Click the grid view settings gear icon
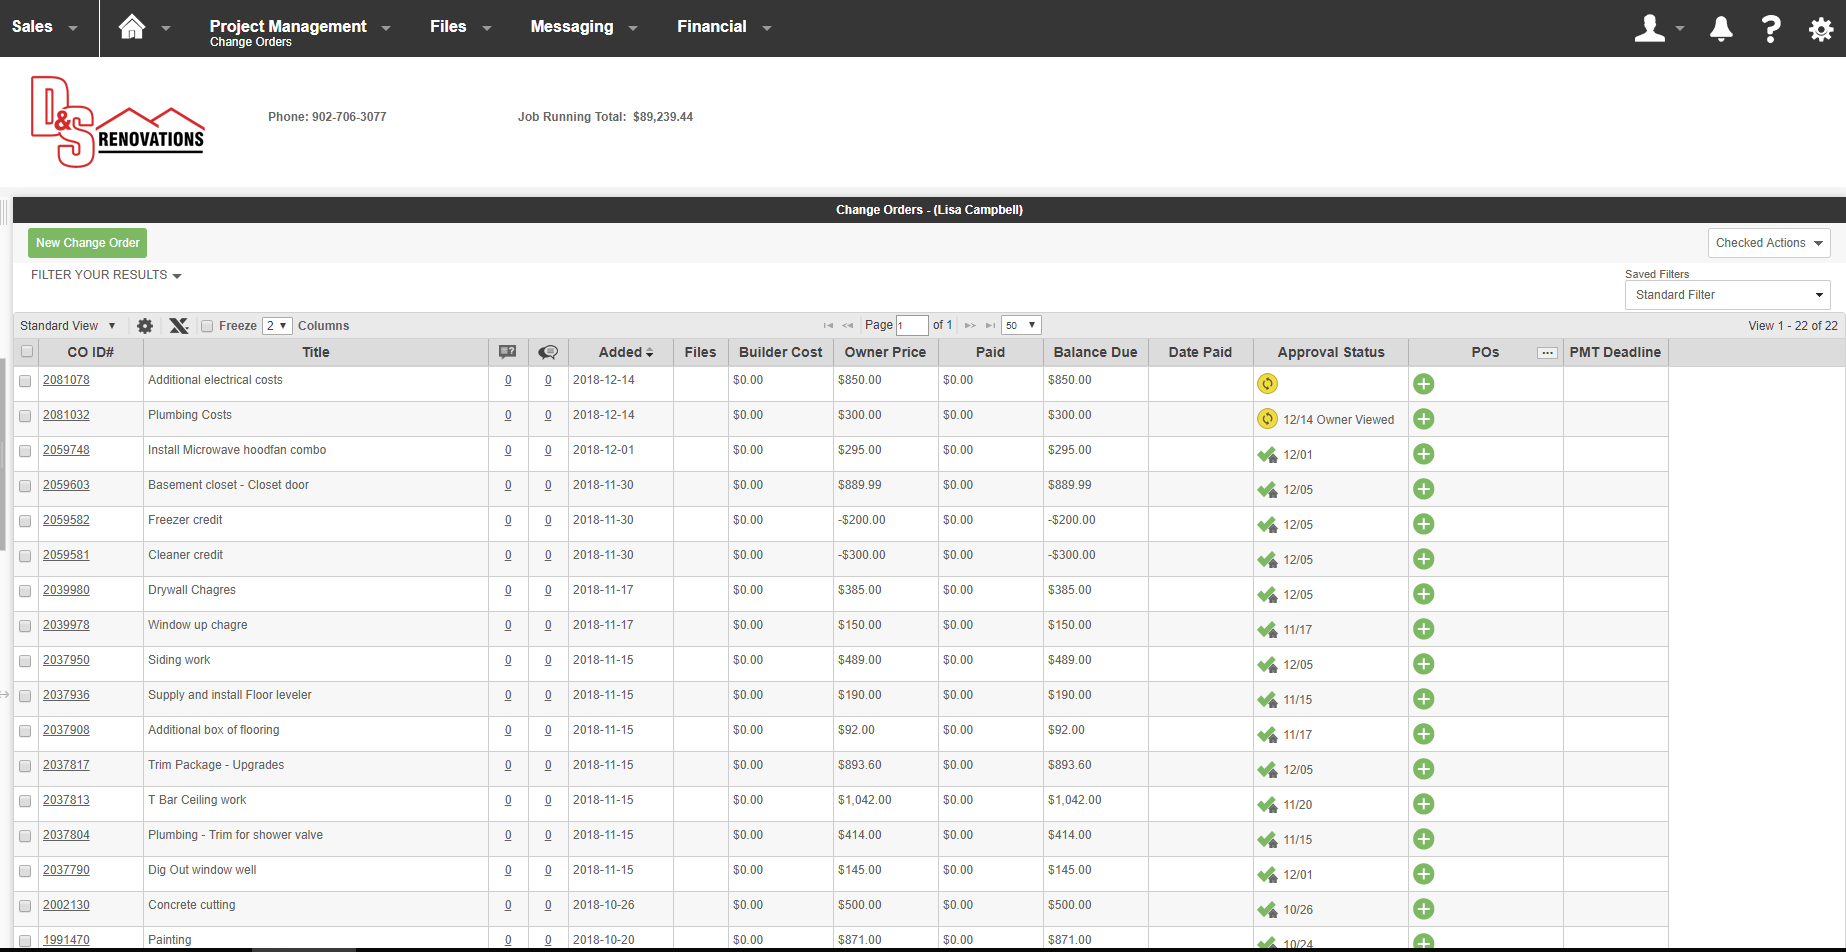This screenshot has width=1846, height=952. pyautogui.click(x=145, y=326)
